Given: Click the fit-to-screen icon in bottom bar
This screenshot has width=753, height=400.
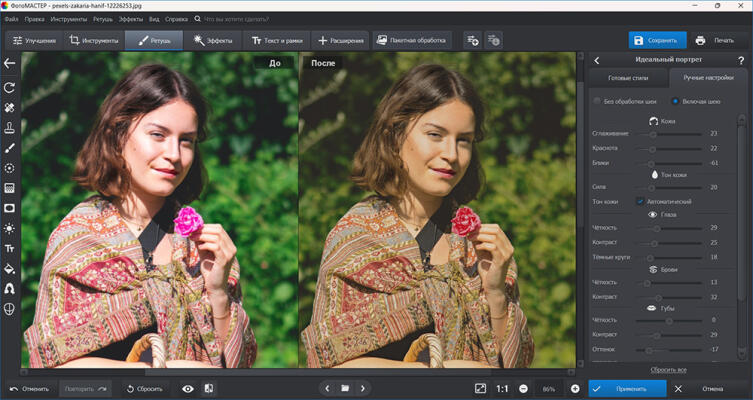Looking at the screenshot, I should click(x=480, y=388).
